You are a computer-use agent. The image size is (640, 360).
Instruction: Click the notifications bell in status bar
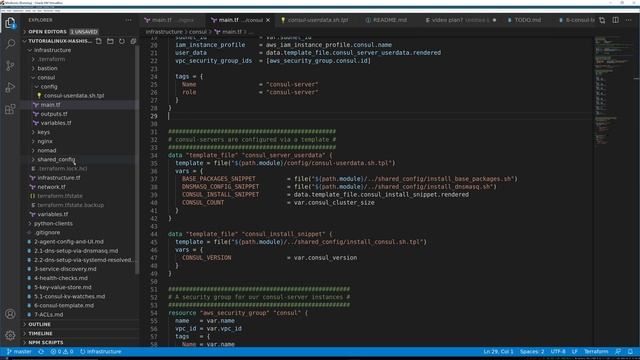[630, 351]
